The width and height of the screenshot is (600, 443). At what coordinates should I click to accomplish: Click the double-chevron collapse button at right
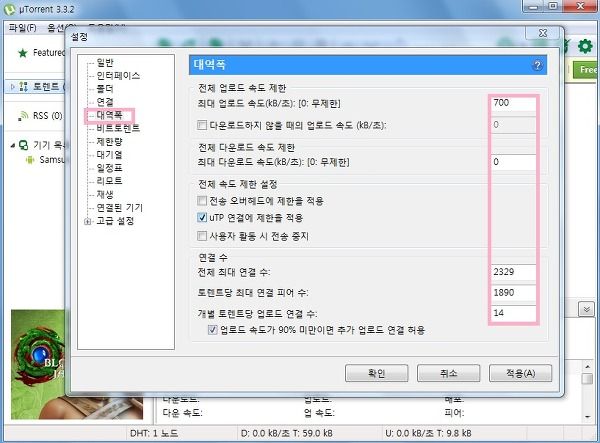tap(586, 309)
